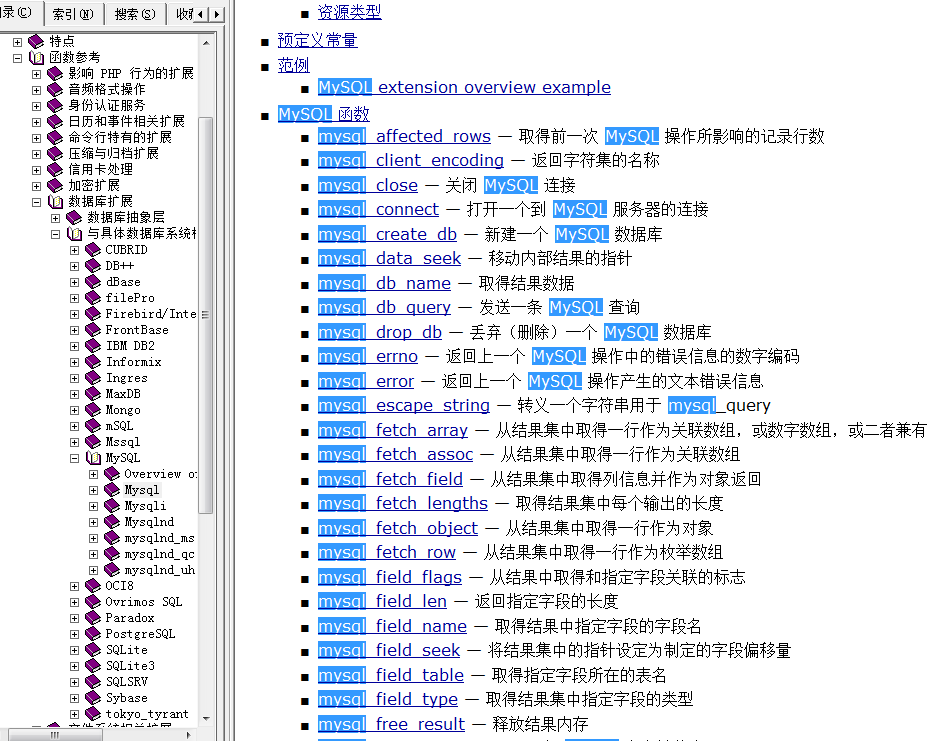Collapse the MySQL tree node
The image size is (930, 741).
(74, 459)
